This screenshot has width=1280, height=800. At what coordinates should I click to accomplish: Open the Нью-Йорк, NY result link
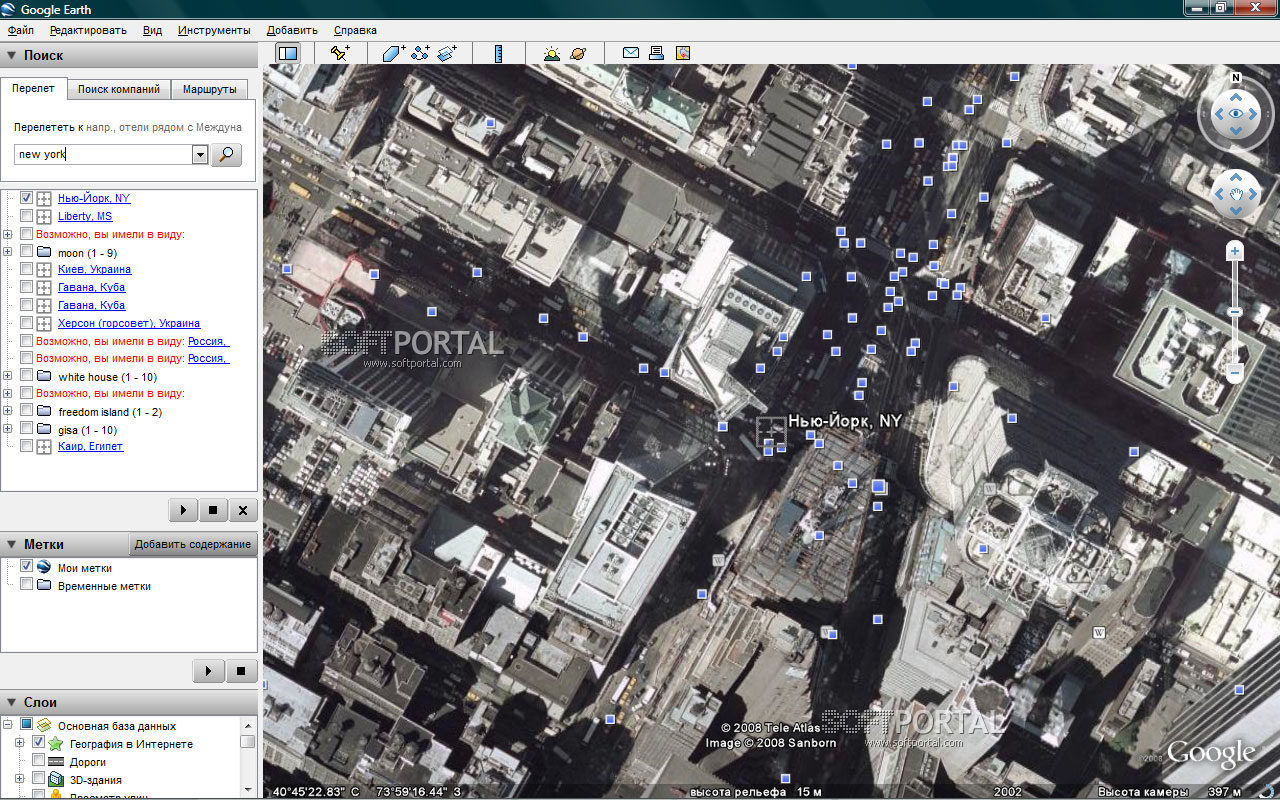point(94,198)
